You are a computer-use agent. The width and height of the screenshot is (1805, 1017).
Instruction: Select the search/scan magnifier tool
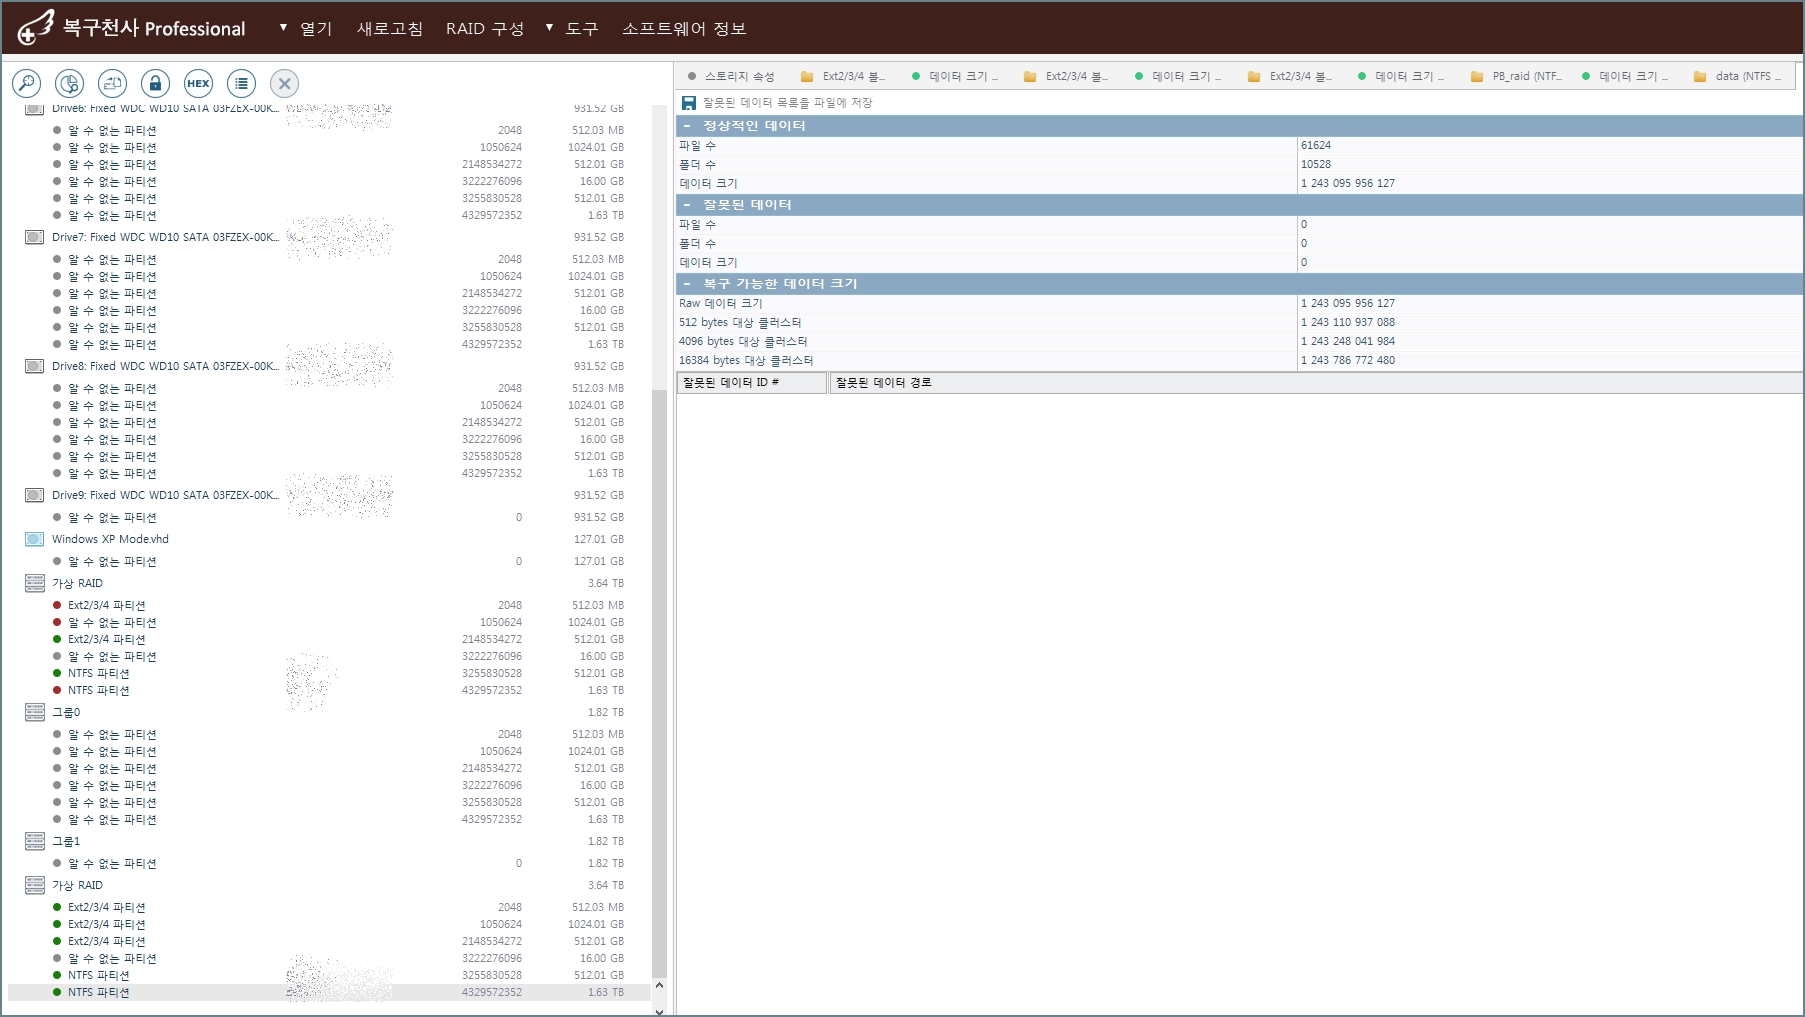[27, 84]
